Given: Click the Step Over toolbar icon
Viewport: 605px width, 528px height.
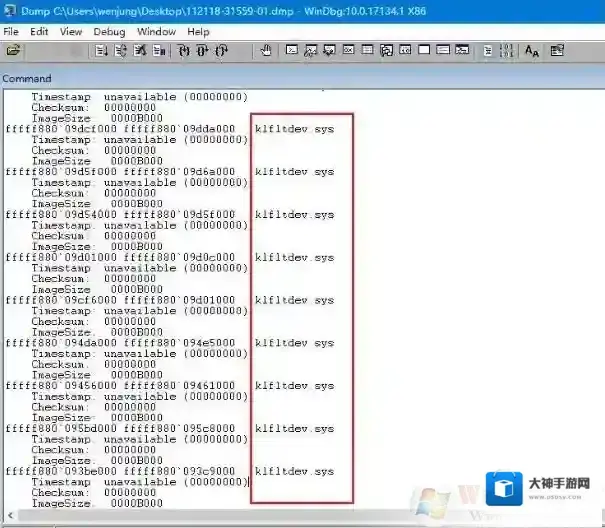Looking at the screenshot, I should click(x=203, y=51).
